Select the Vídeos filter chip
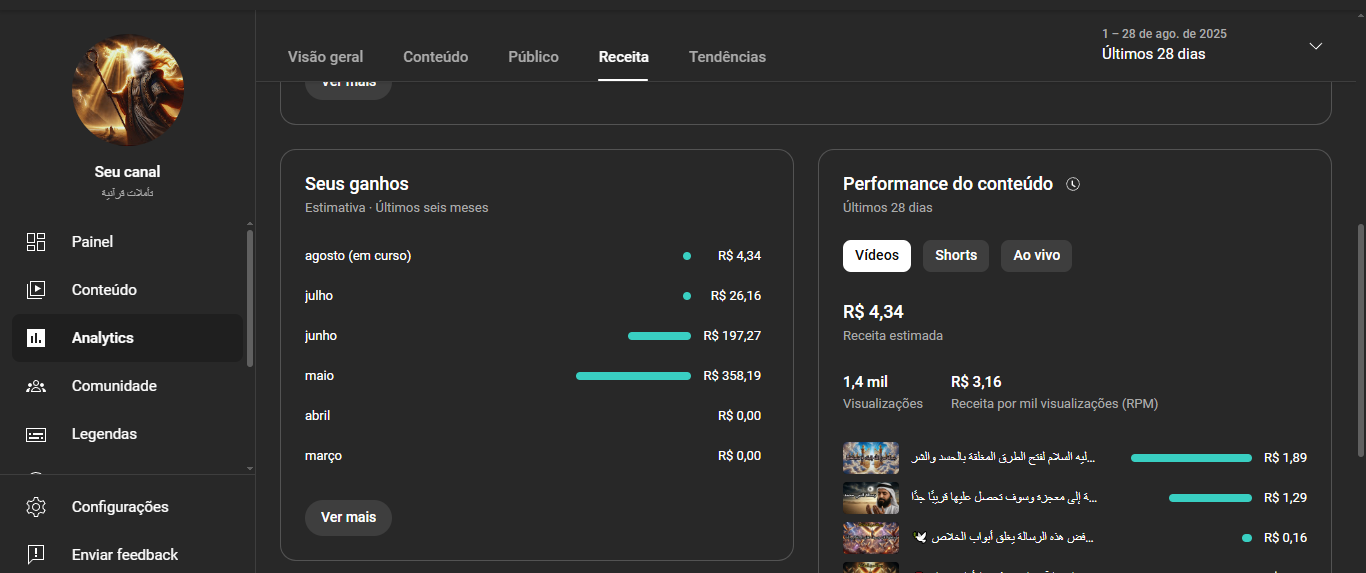 point(877,255)
